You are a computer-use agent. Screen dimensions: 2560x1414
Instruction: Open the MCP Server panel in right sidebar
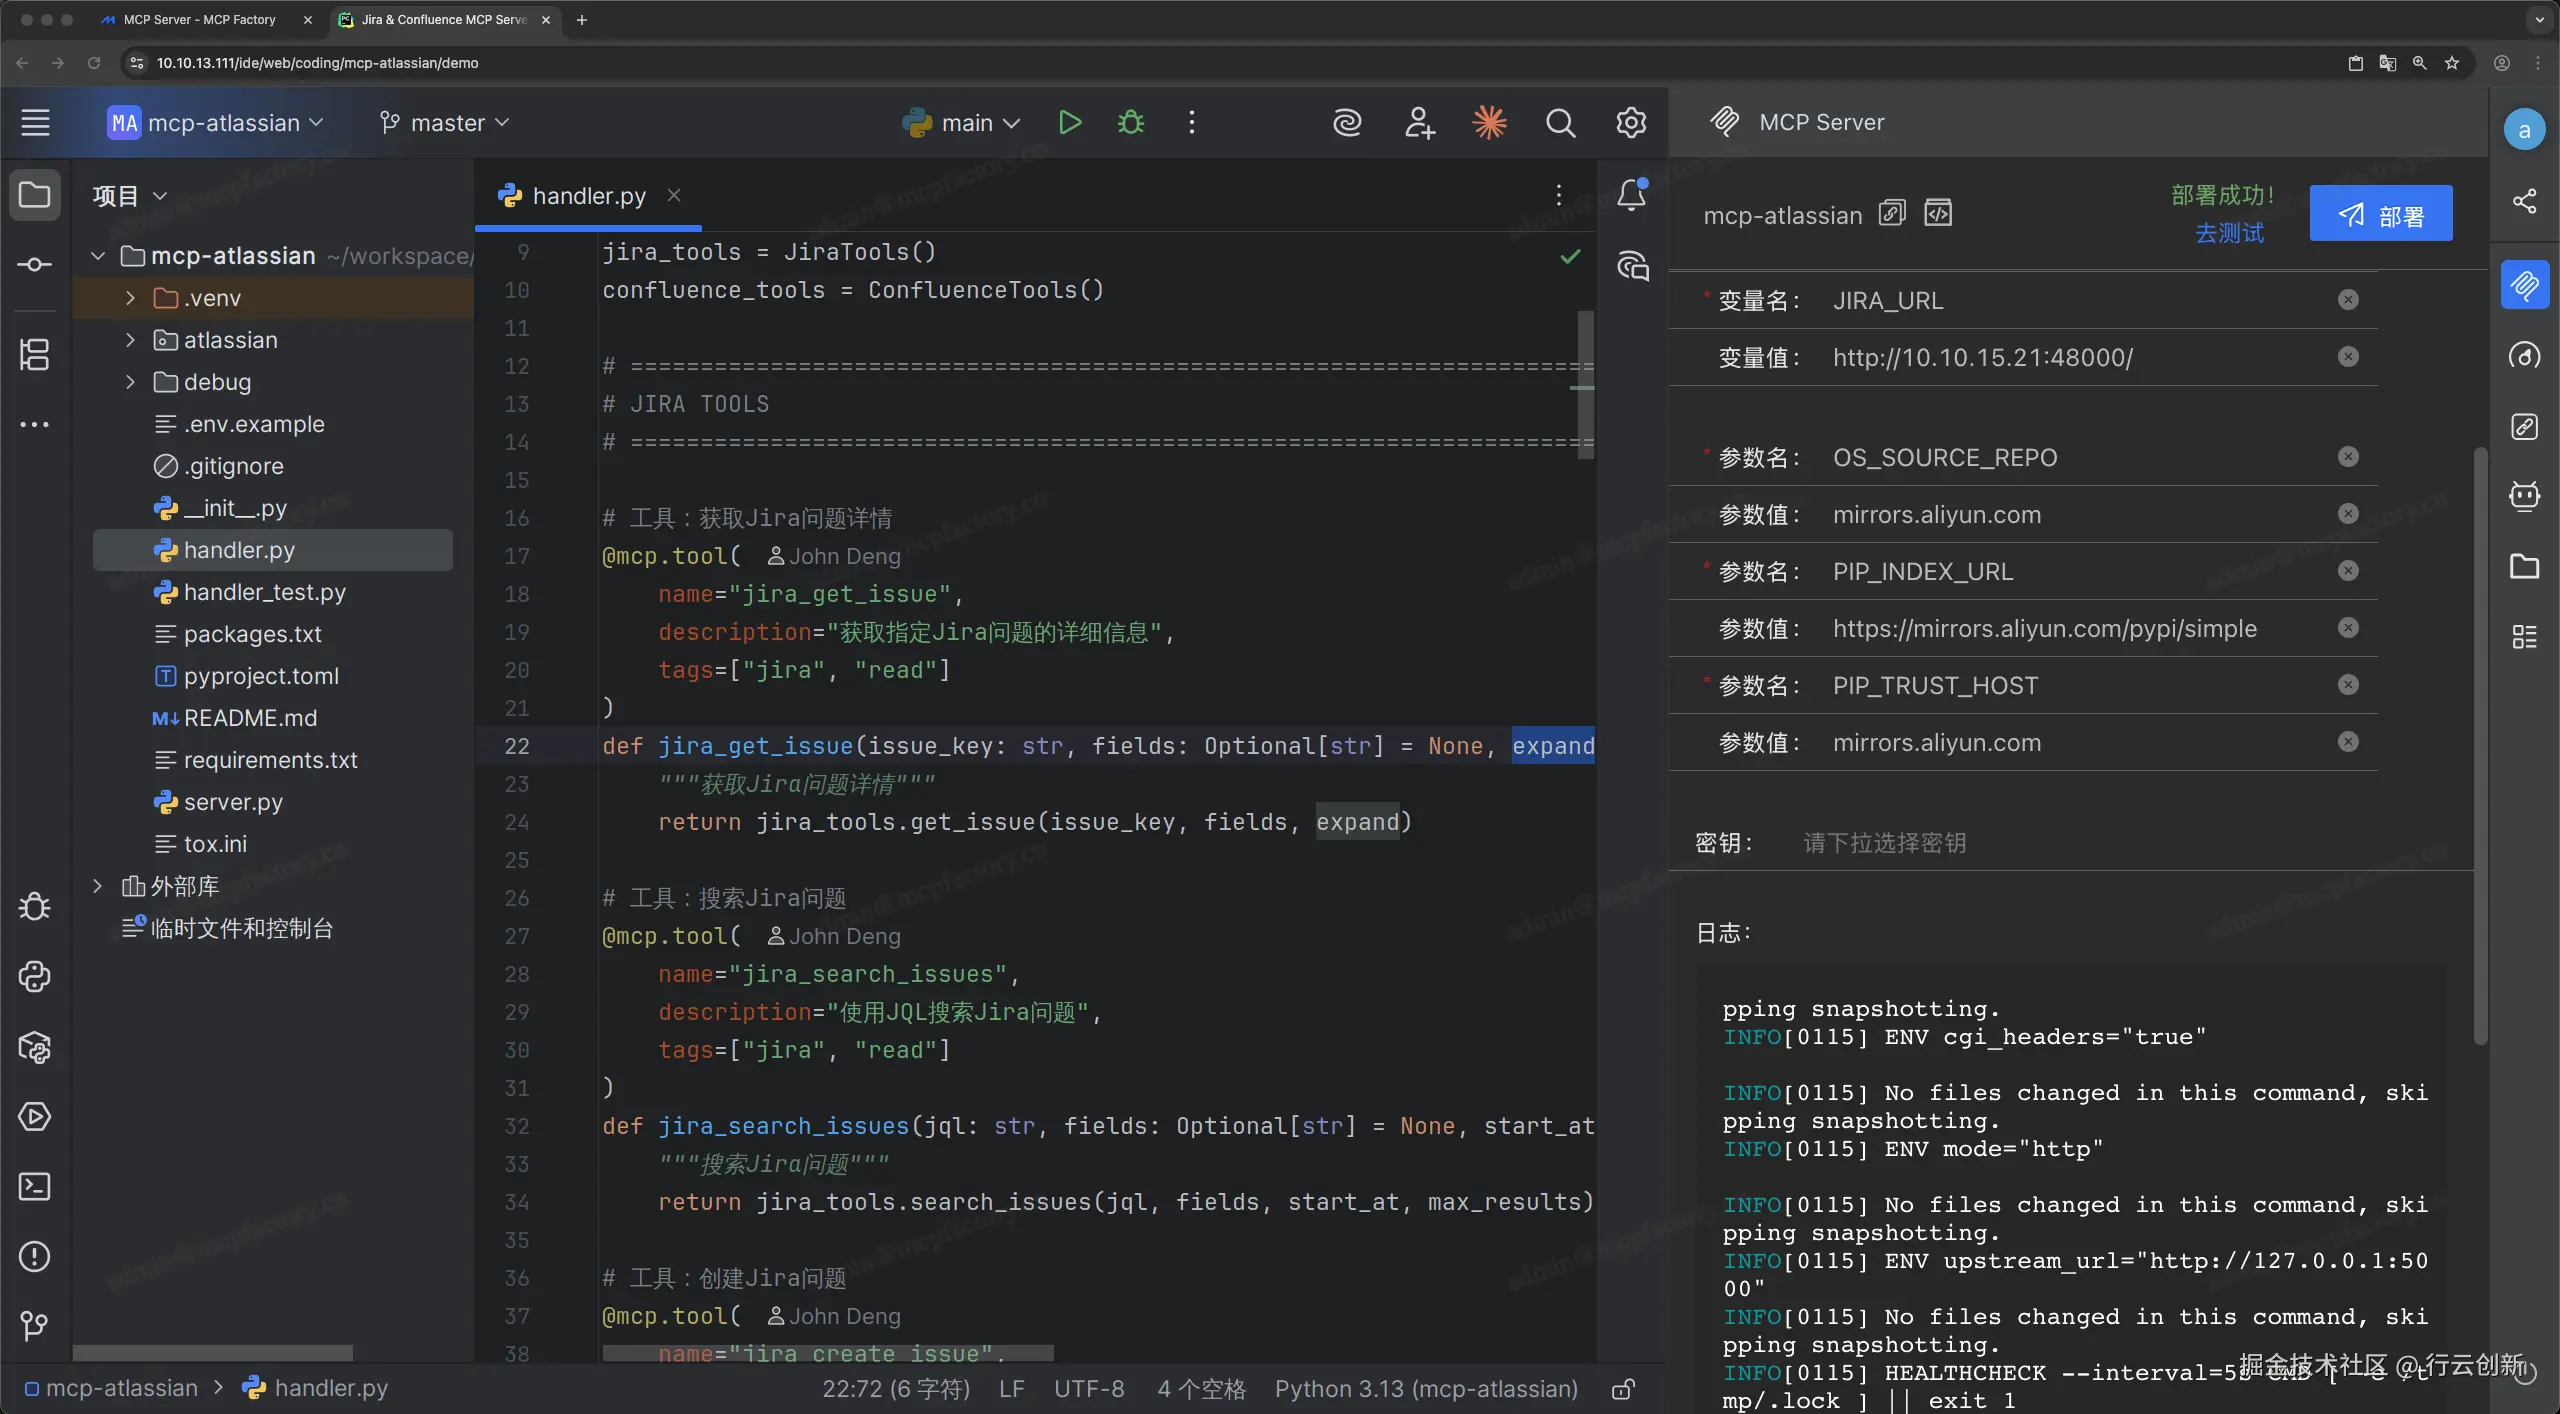pyautogui.click(x=2524, y=286)
